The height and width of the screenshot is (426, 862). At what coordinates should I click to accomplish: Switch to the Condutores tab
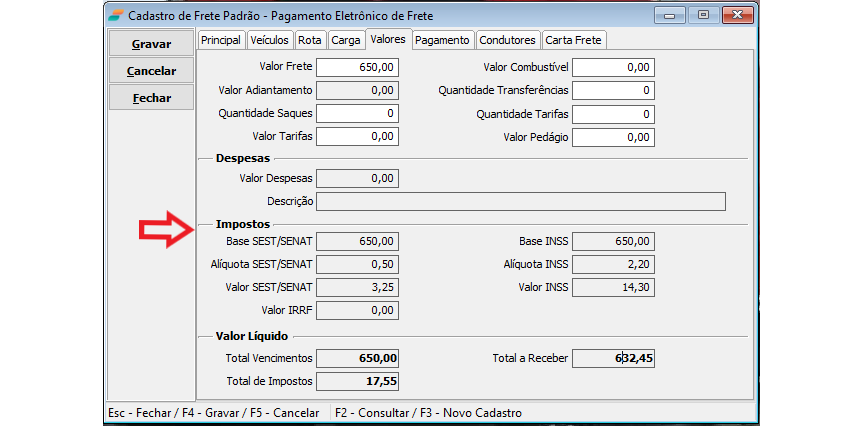[x=507, y=40]
